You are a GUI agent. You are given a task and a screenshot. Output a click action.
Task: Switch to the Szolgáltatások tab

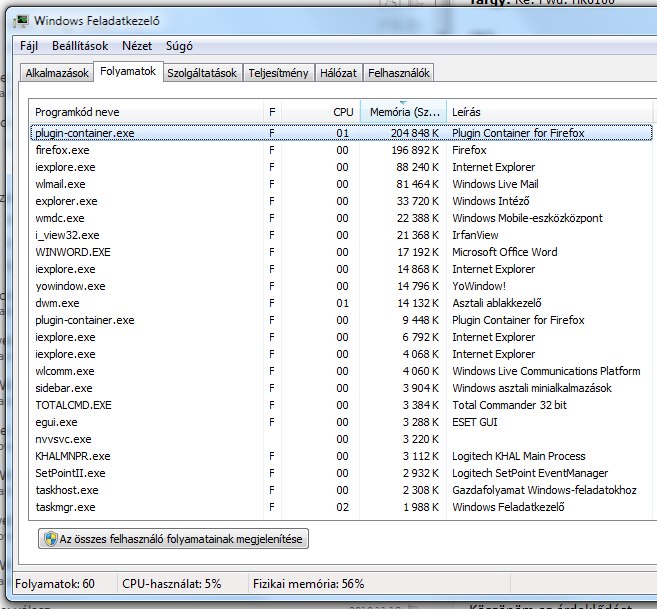click(202, 73)
